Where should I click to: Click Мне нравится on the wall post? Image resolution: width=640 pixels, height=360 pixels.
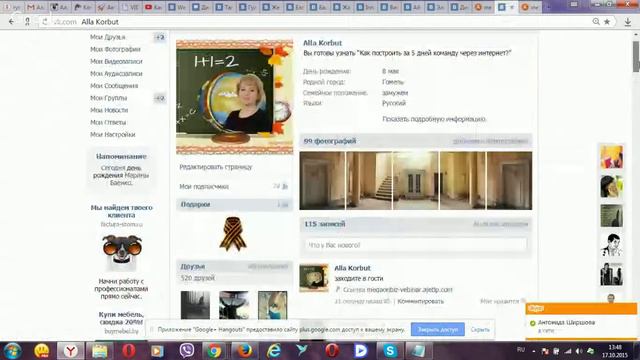click(503, 301)
